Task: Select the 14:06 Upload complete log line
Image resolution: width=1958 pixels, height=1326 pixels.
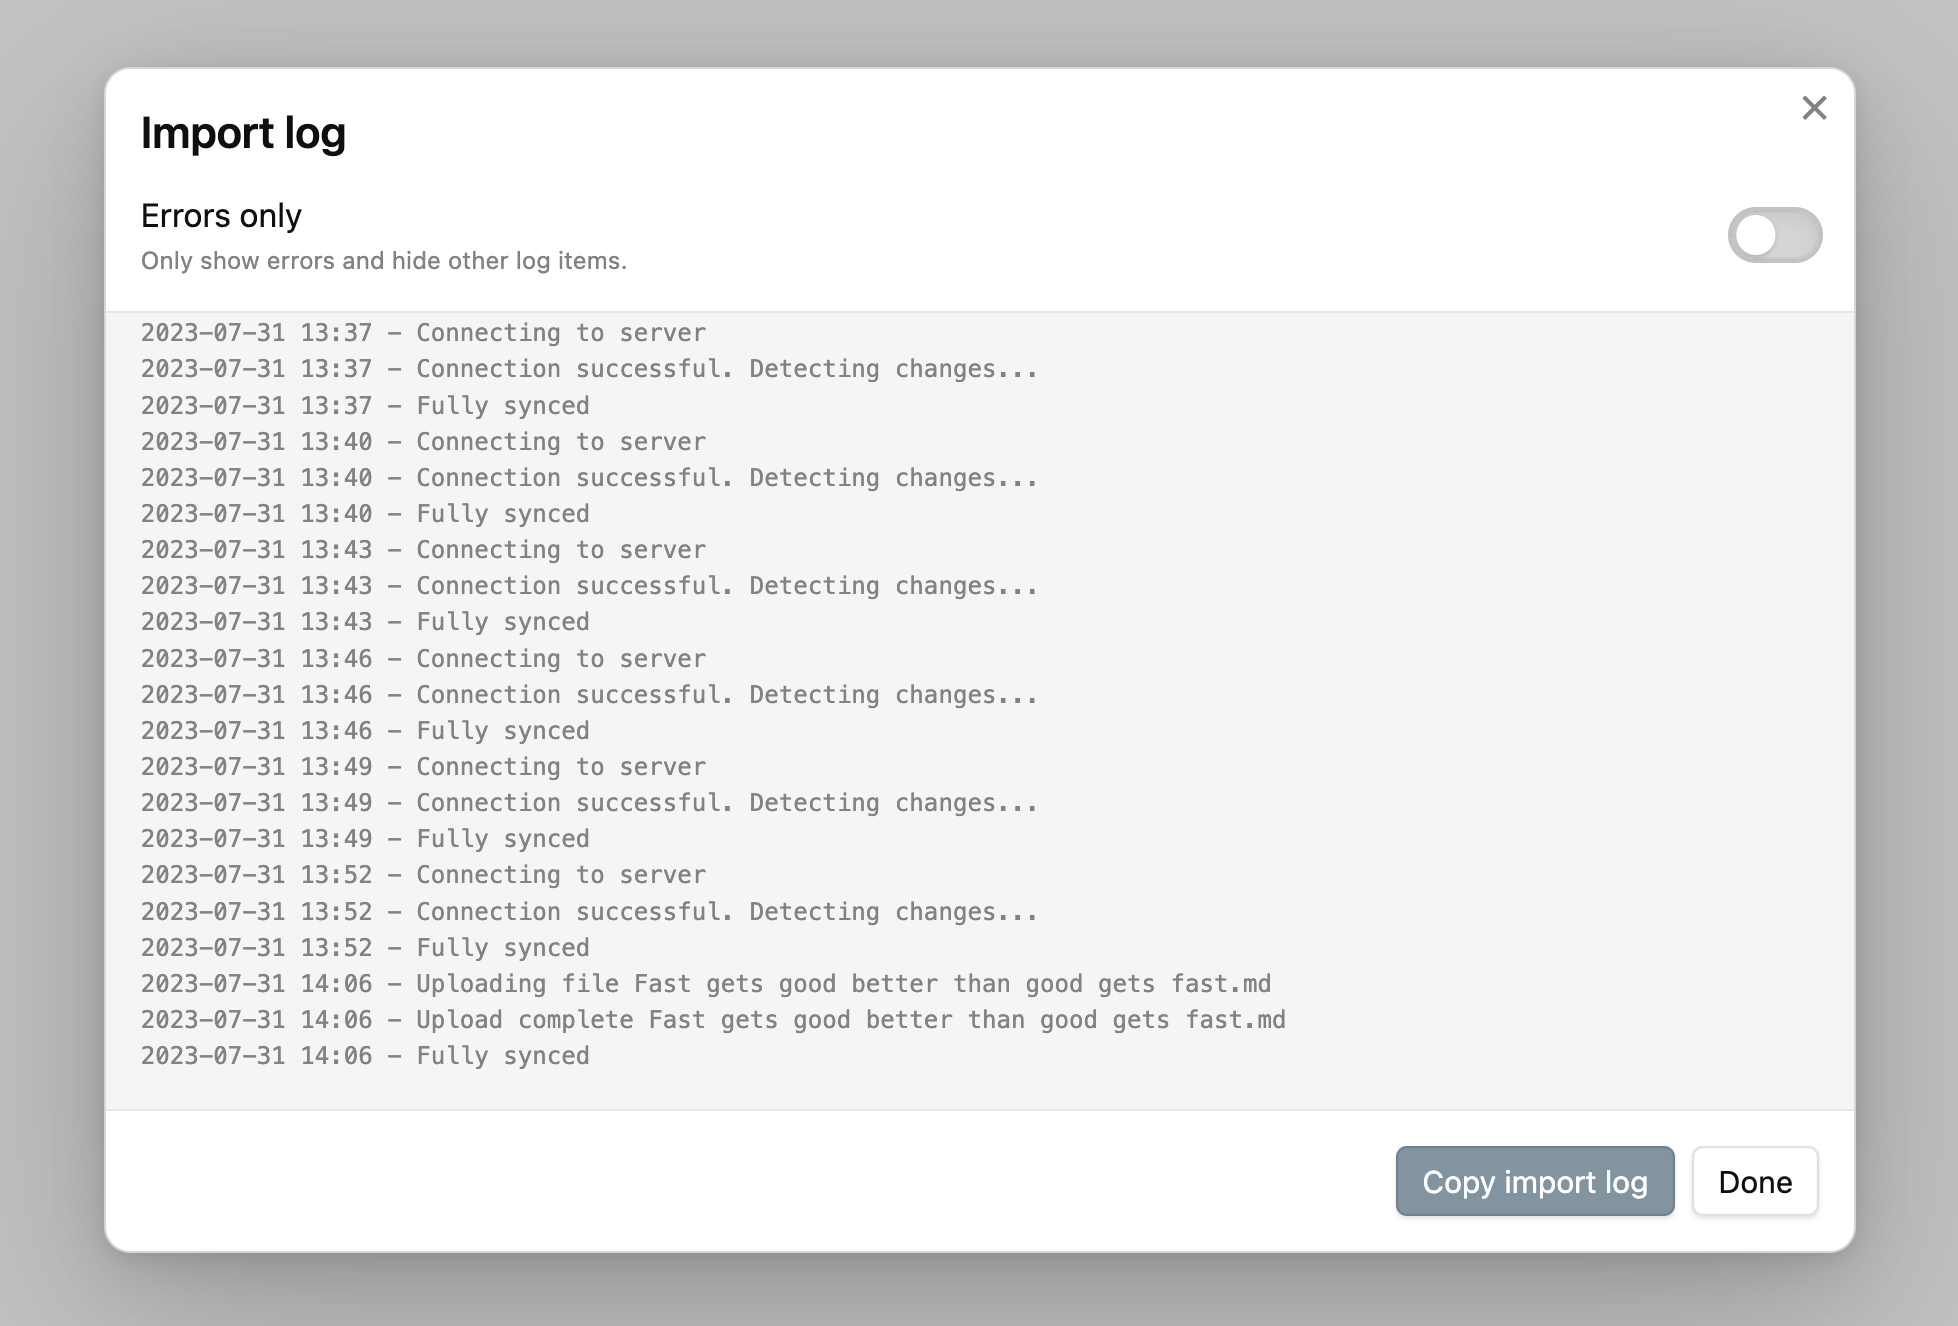Action: [713, 1020]
